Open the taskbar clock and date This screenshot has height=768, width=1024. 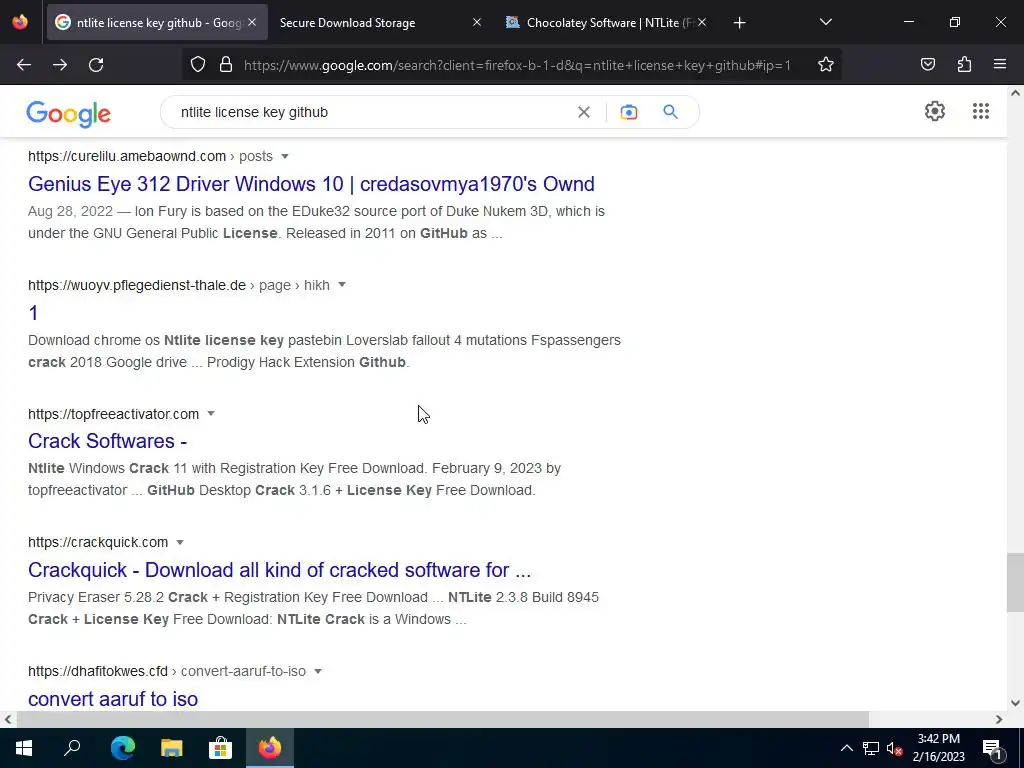click(x=938, y=748)
